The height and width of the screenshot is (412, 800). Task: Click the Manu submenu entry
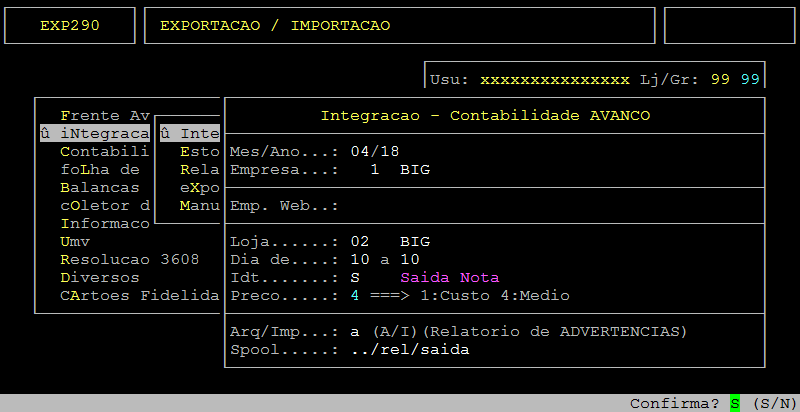pyautogui.click(x=199, y=206)
